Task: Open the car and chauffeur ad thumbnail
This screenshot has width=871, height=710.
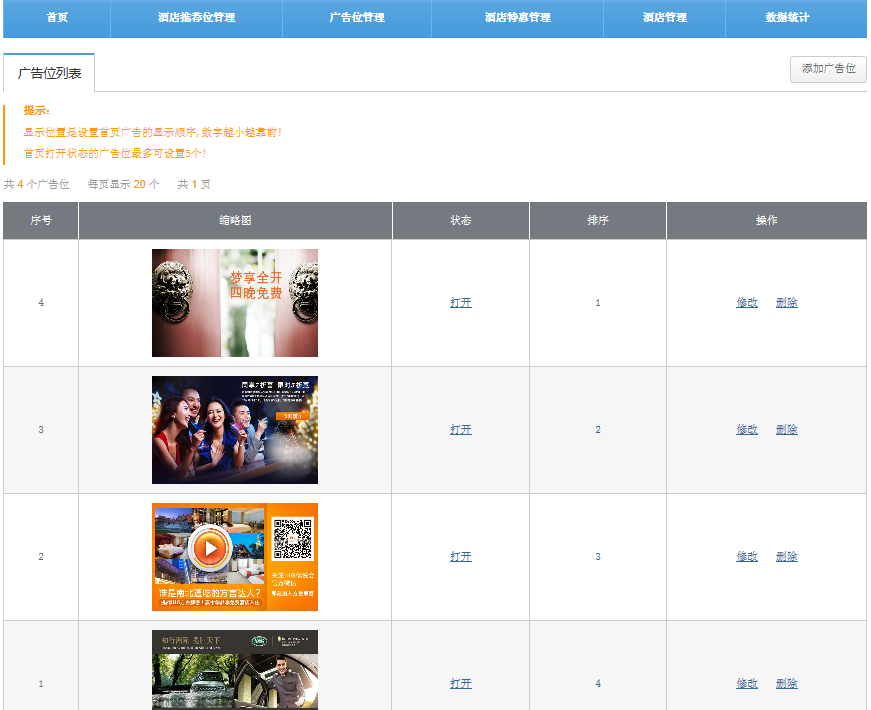Action: point(235,670)
